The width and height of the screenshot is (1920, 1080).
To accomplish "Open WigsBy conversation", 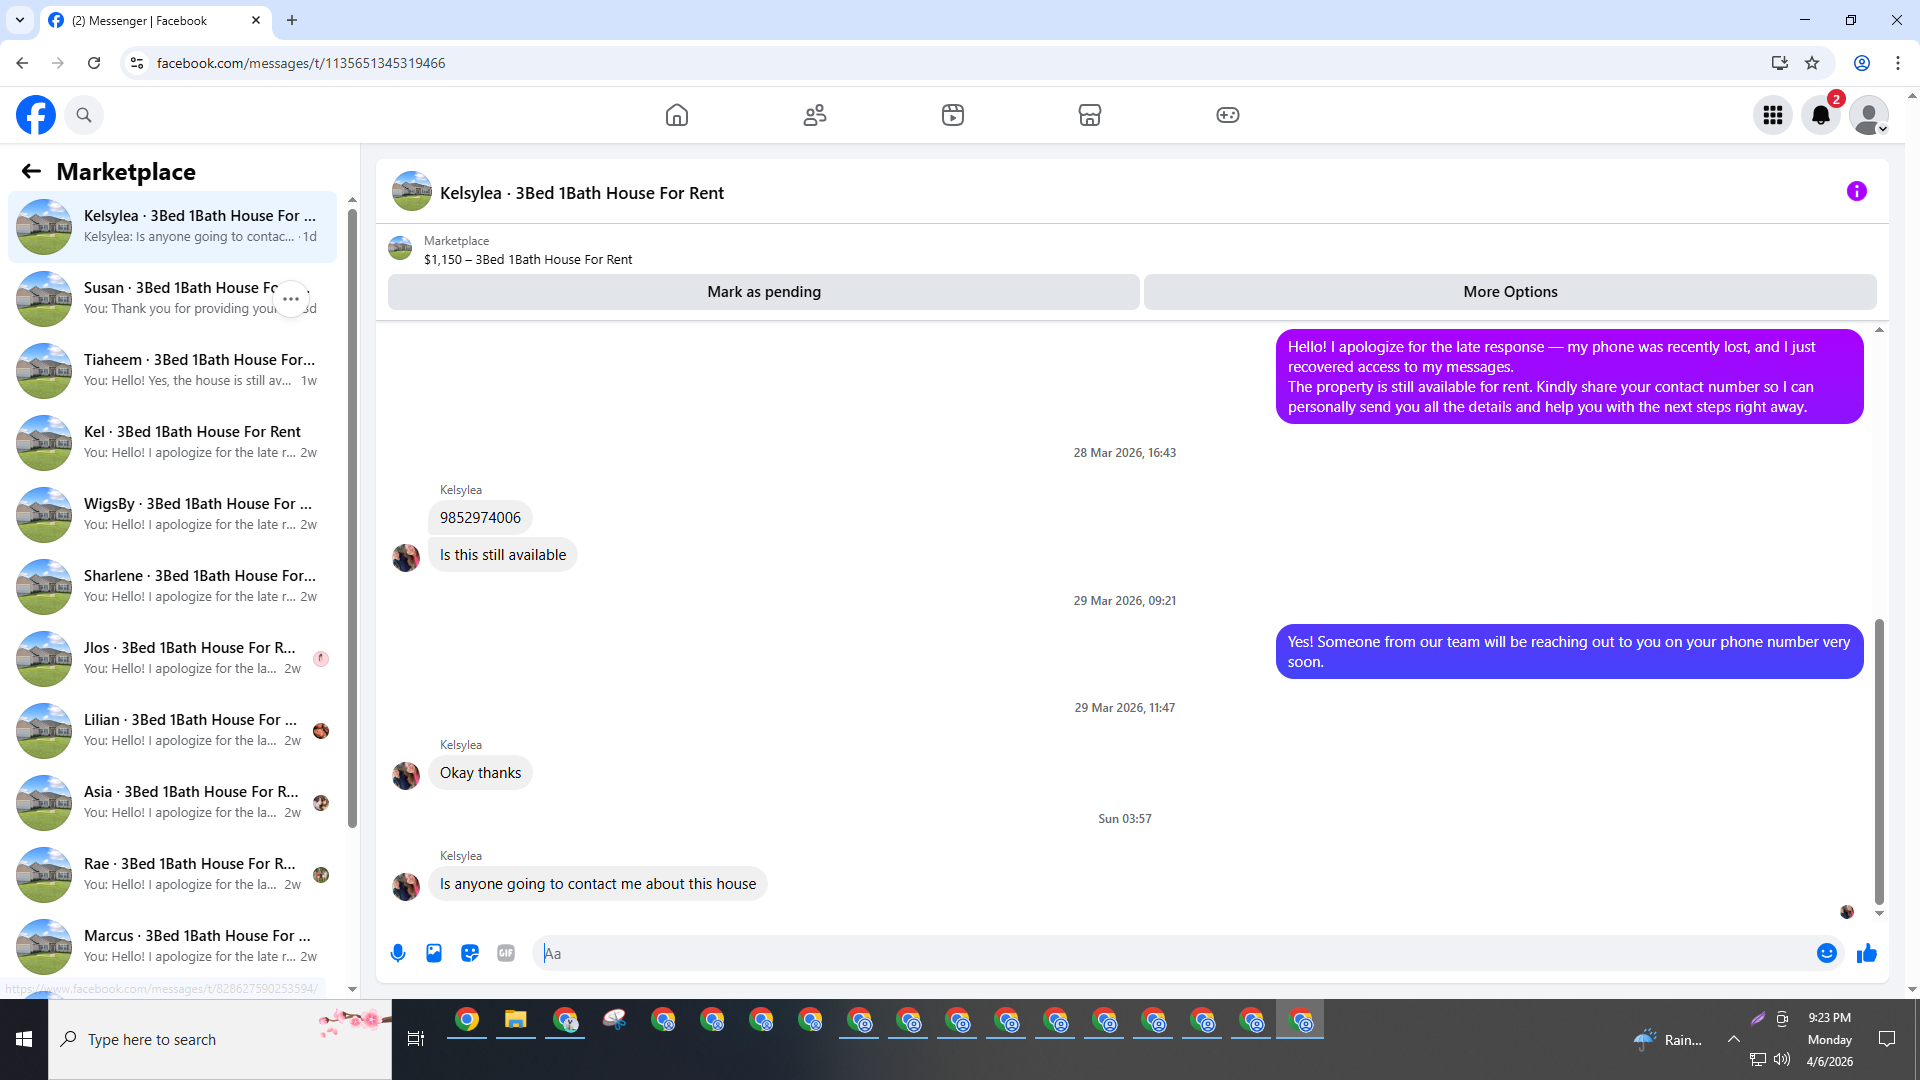I will point(172,515).
